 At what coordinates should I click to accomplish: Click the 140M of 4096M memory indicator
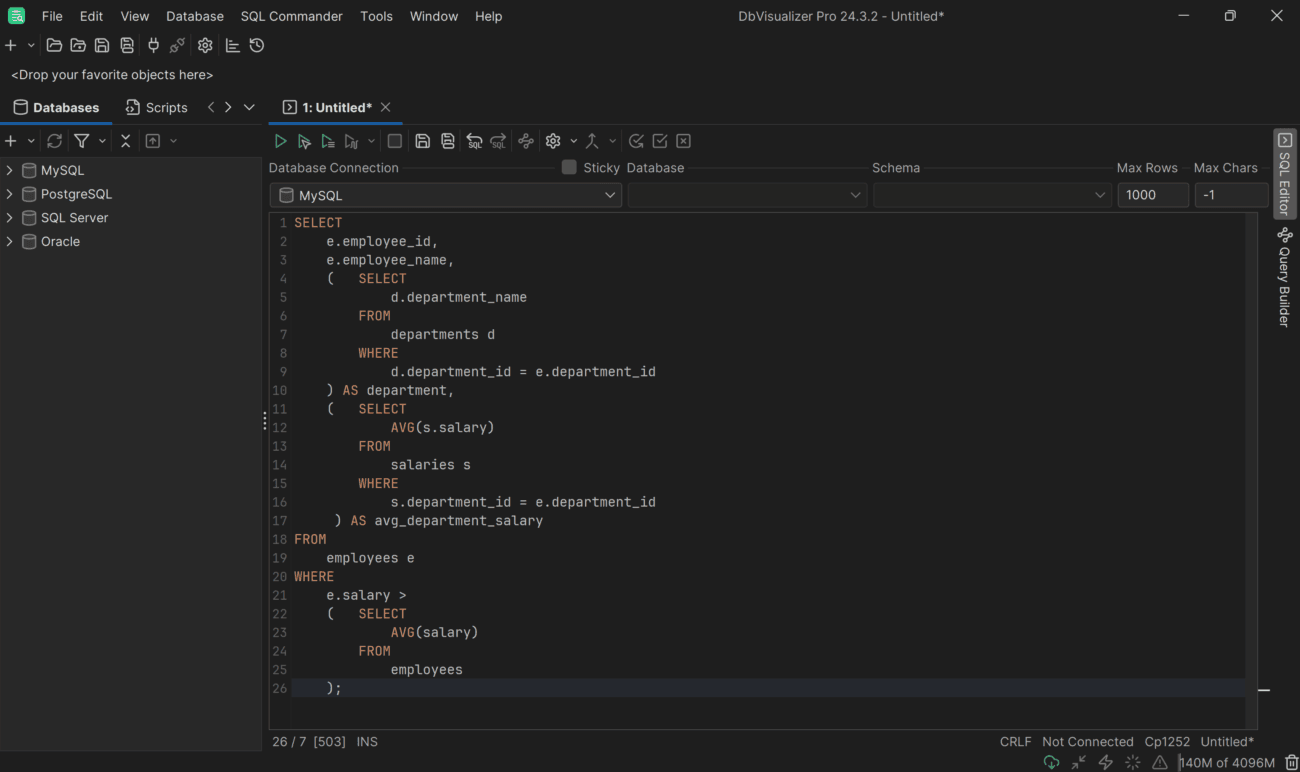click(x=1226, y=761)
